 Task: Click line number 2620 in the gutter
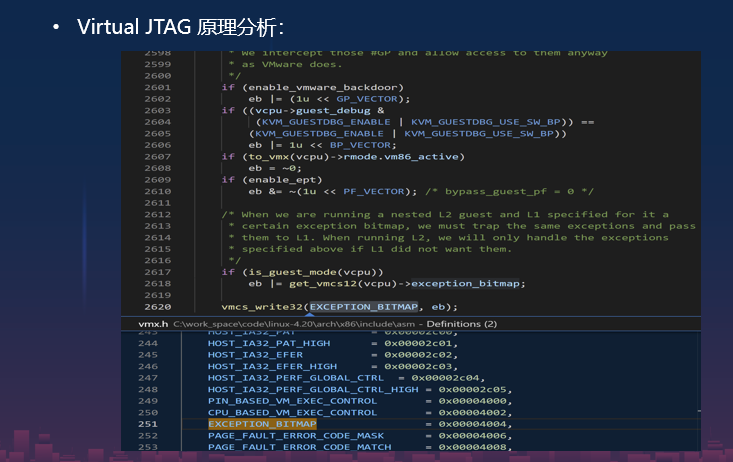[157, 306]
